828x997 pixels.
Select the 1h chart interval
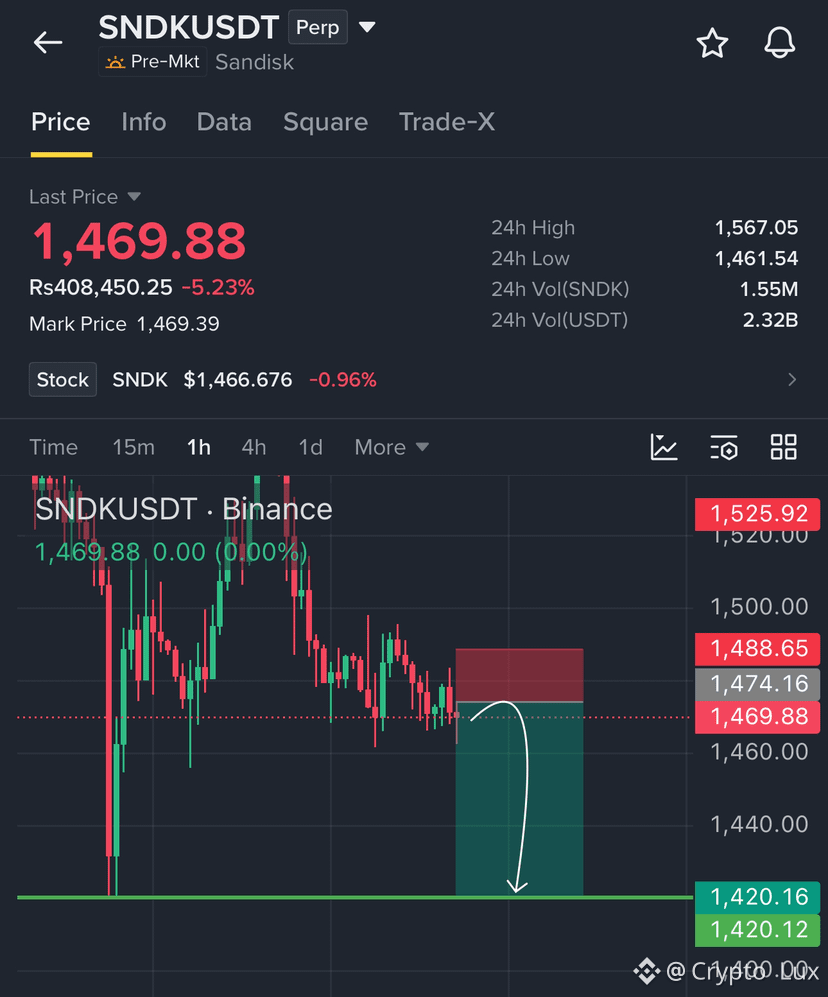pos(198,448)
